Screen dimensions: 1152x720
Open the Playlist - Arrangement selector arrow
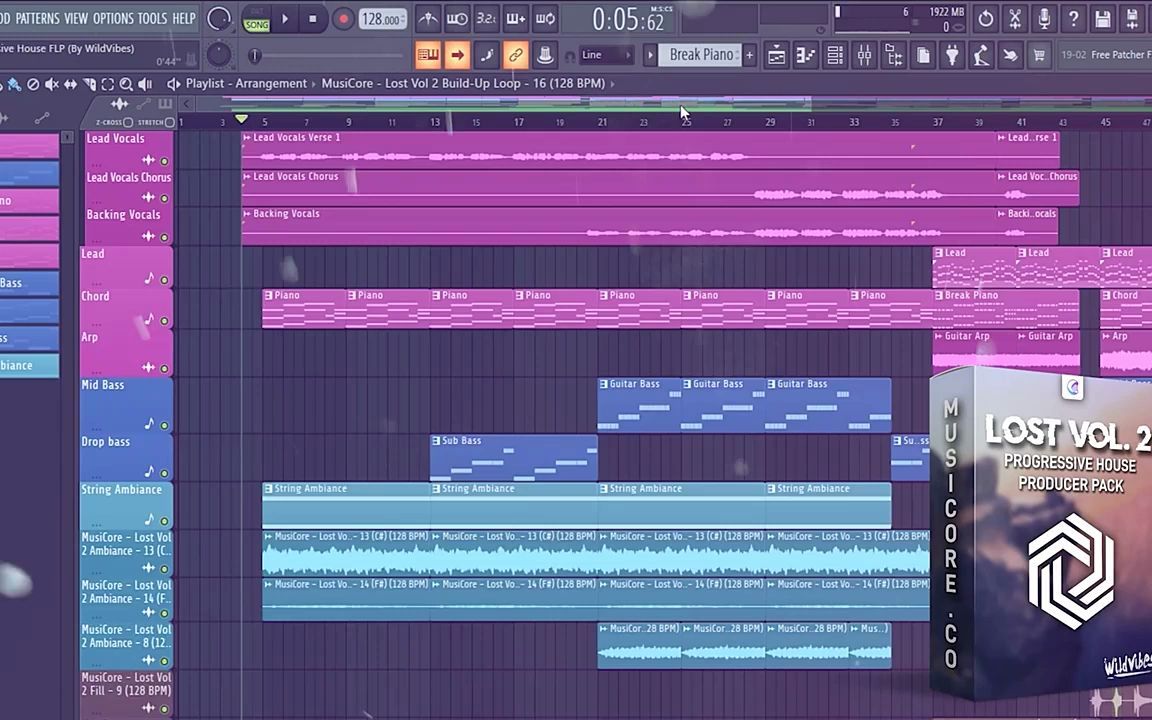[x=174, y=83]
